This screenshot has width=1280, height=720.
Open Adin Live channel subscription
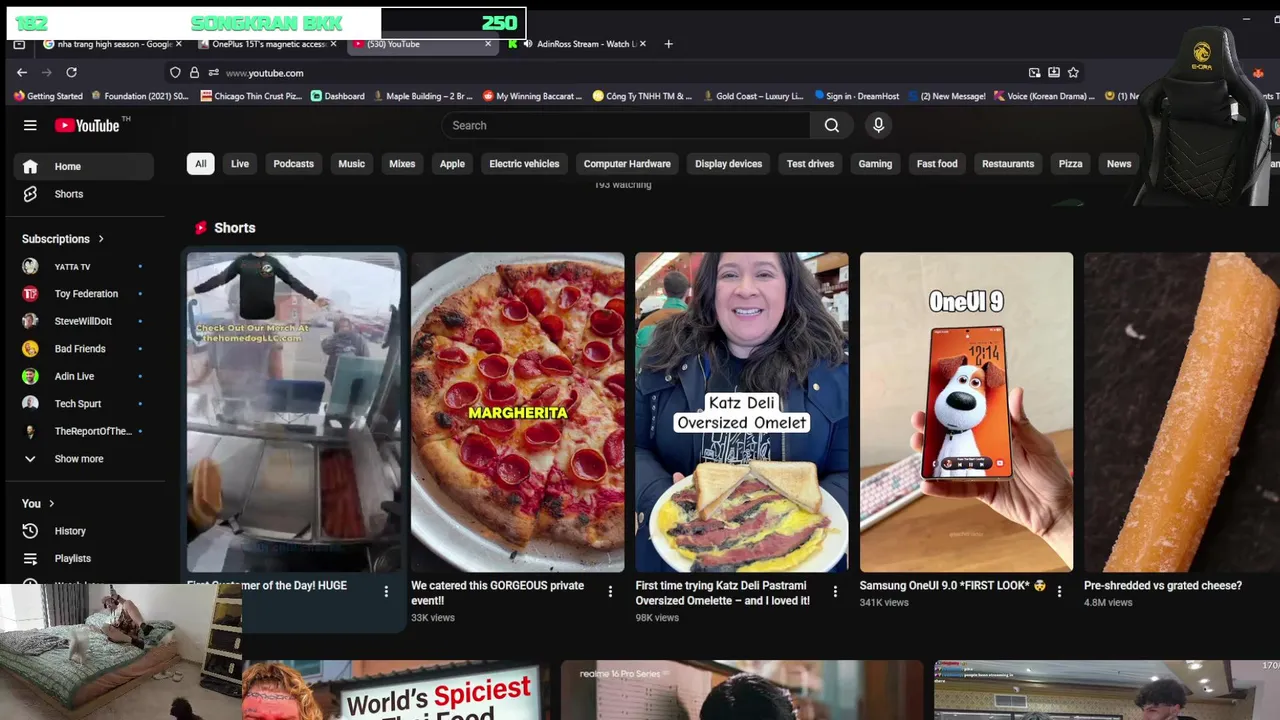84,376
